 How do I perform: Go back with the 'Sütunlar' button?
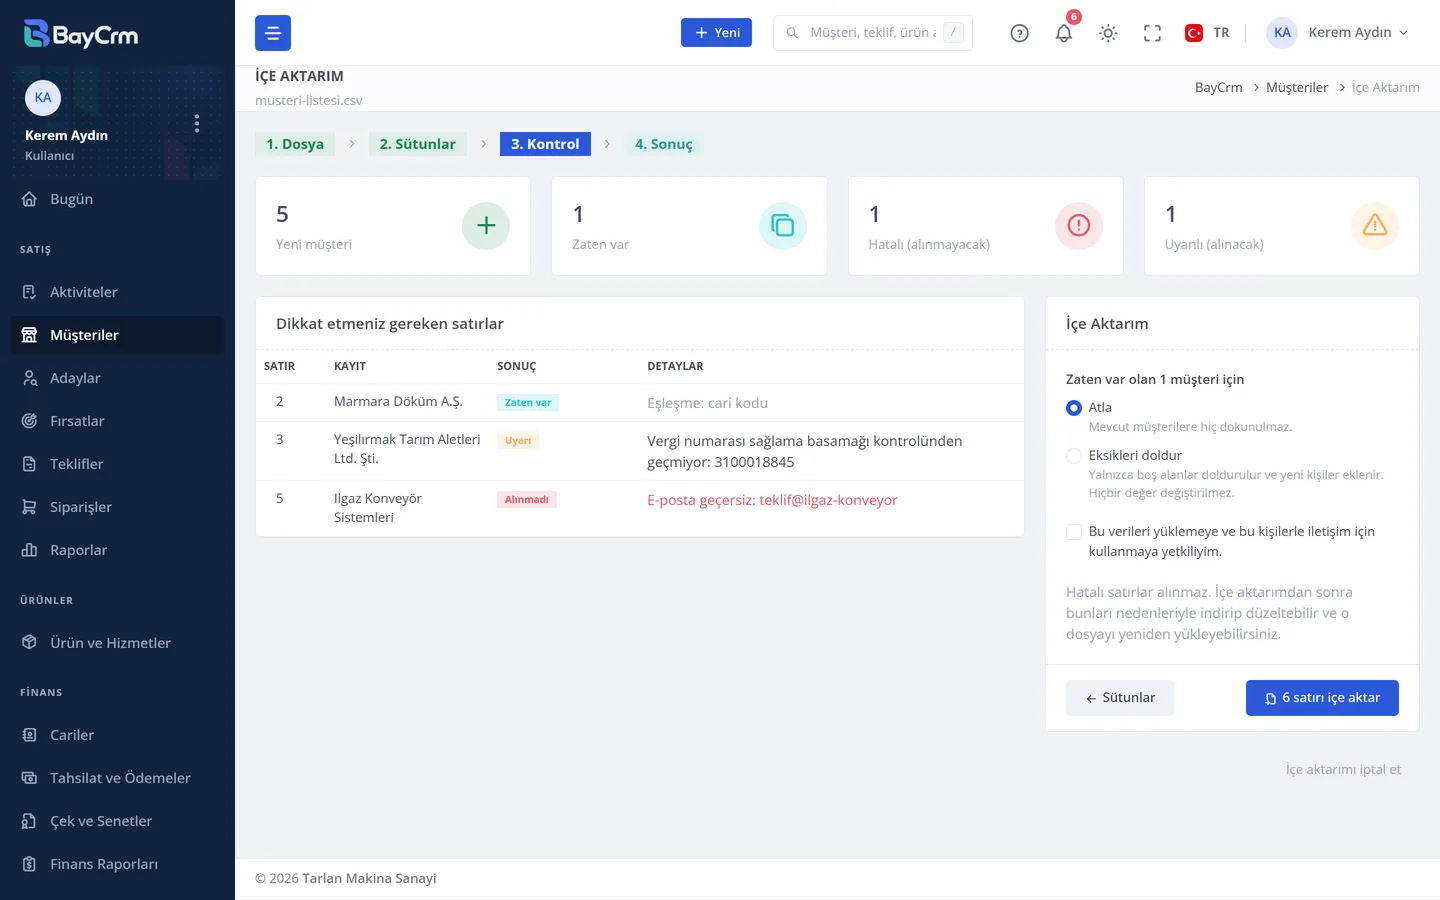coord(1120,698)
